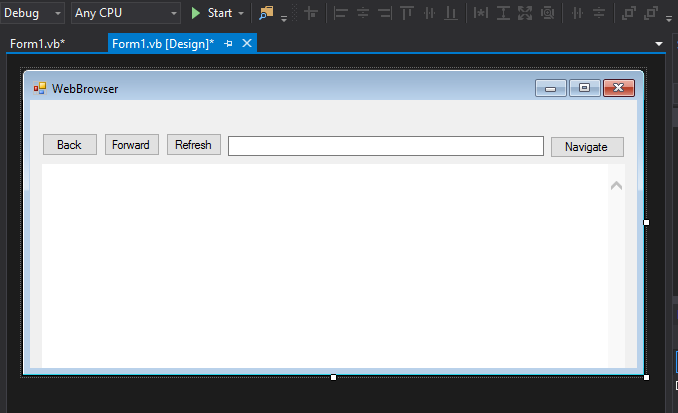Open the document tab list dropdown arrow
Image resolution: width=678 pixels, height=413 pixels.
[x=659, y=44]
